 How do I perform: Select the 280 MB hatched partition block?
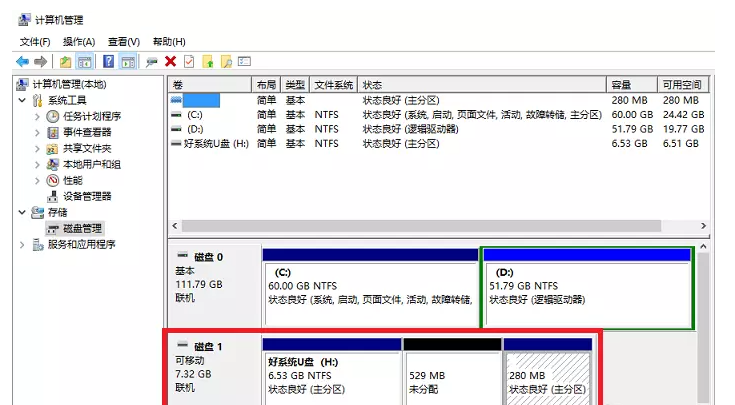click(x=548, y=373)
